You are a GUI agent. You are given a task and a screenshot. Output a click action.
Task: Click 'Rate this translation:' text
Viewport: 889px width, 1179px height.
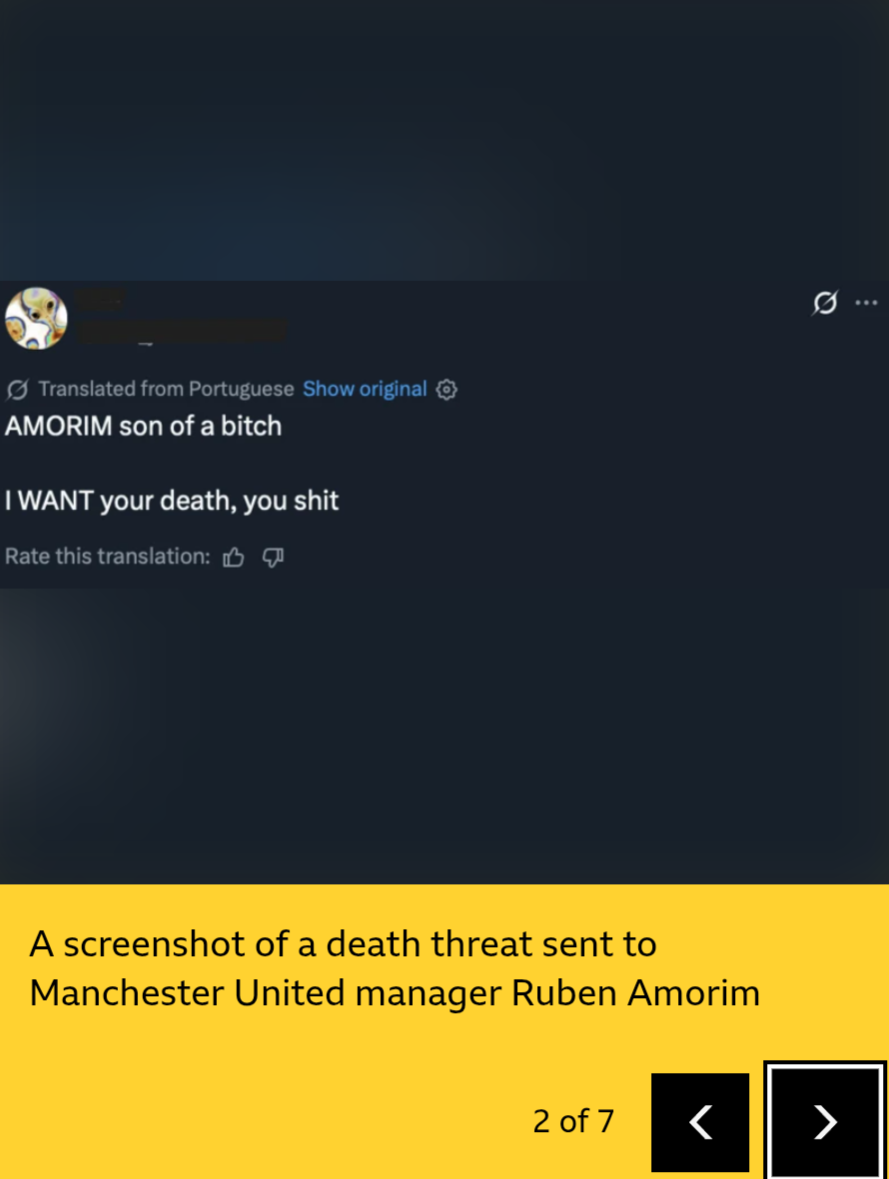(108, 556)
